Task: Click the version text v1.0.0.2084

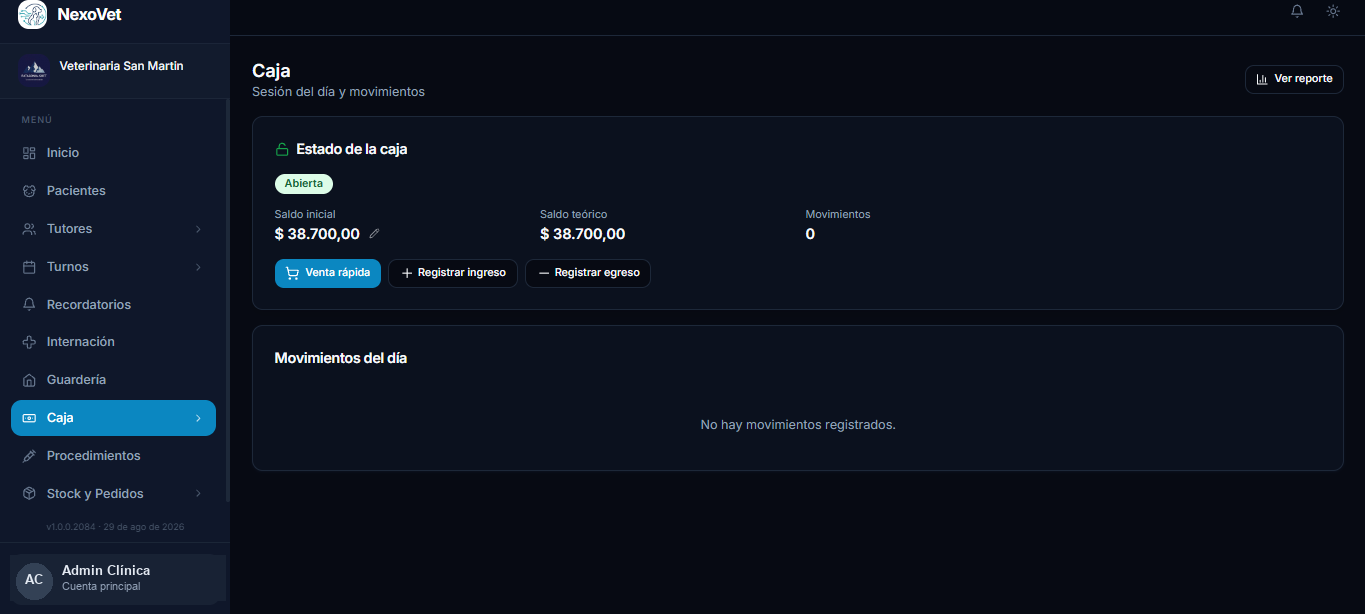Action: [72, 527]
